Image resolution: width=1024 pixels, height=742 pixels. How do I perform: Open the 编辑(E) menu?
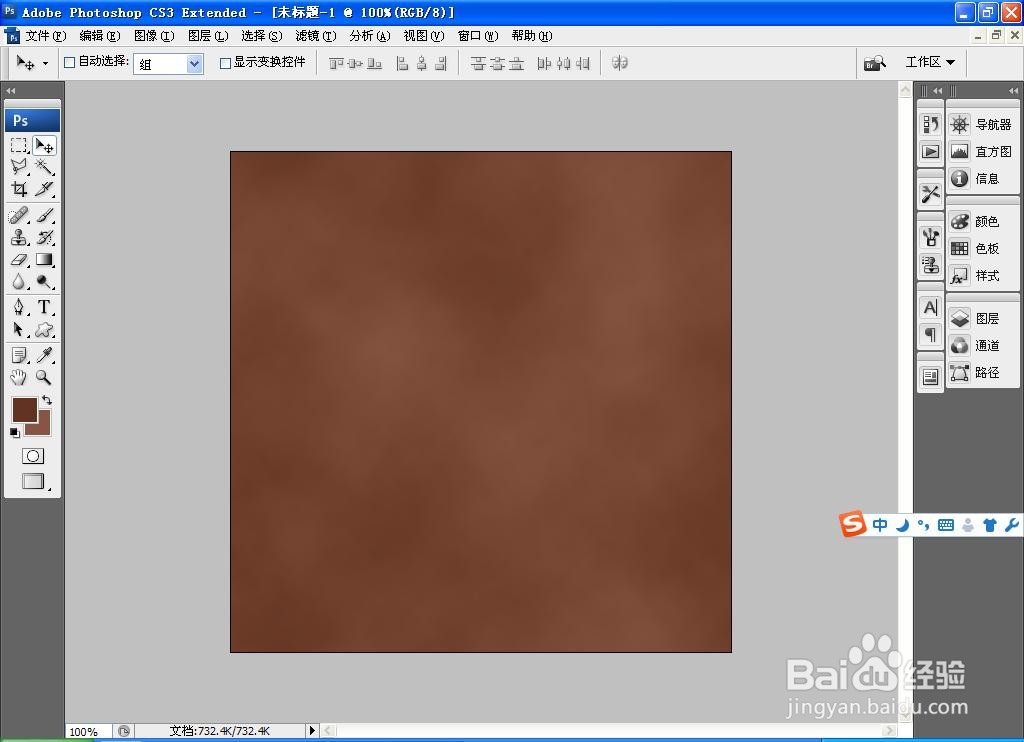[x=100, y=36]
